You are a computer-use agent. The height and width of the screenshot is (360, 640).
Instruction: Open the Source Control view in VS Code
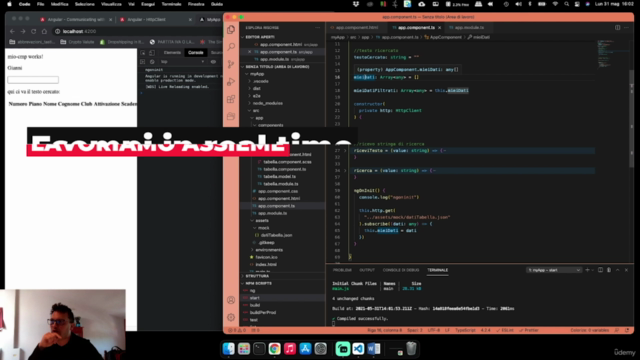click(231, 64)
